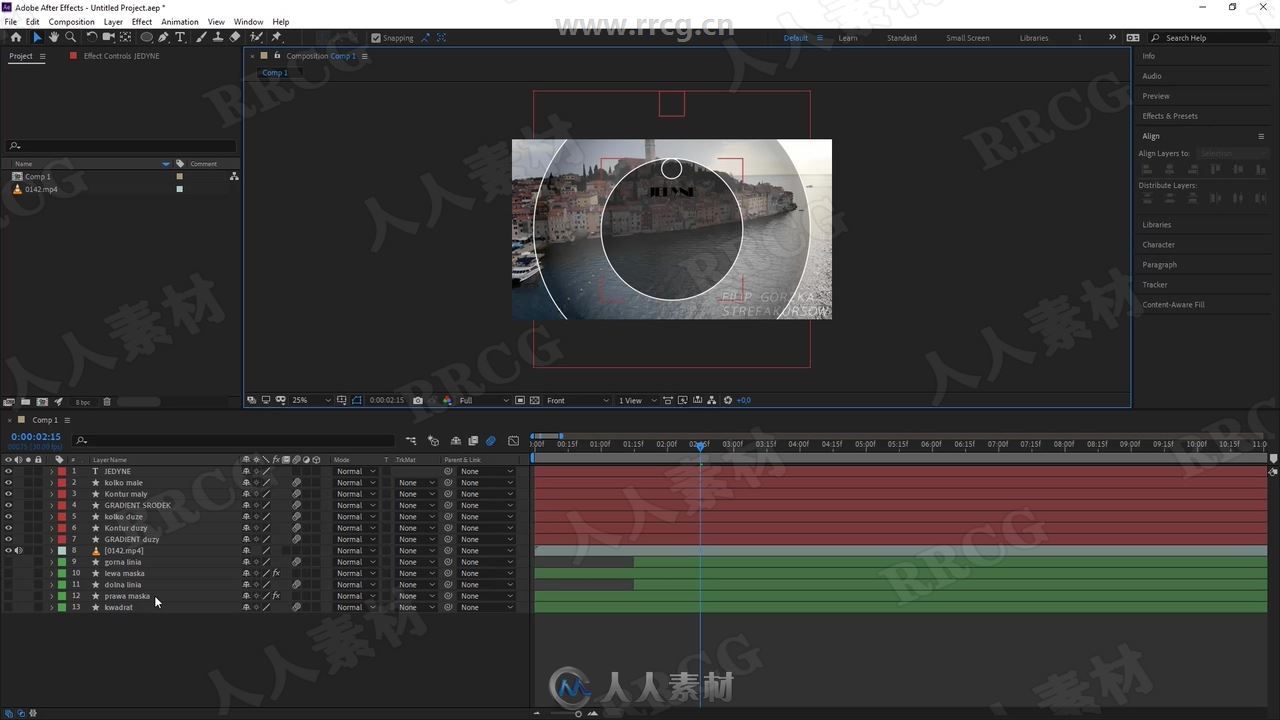This screenshot has width=1280, height=720.
Task: Toggle fx switch on prawa maska layer
Action: pos(276,596)
